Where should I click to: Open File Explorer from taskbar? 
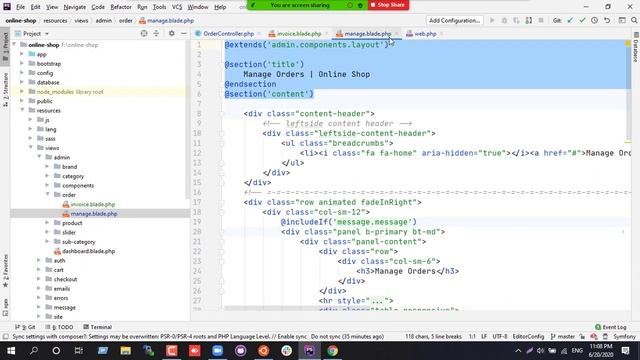tap(126, 351)
